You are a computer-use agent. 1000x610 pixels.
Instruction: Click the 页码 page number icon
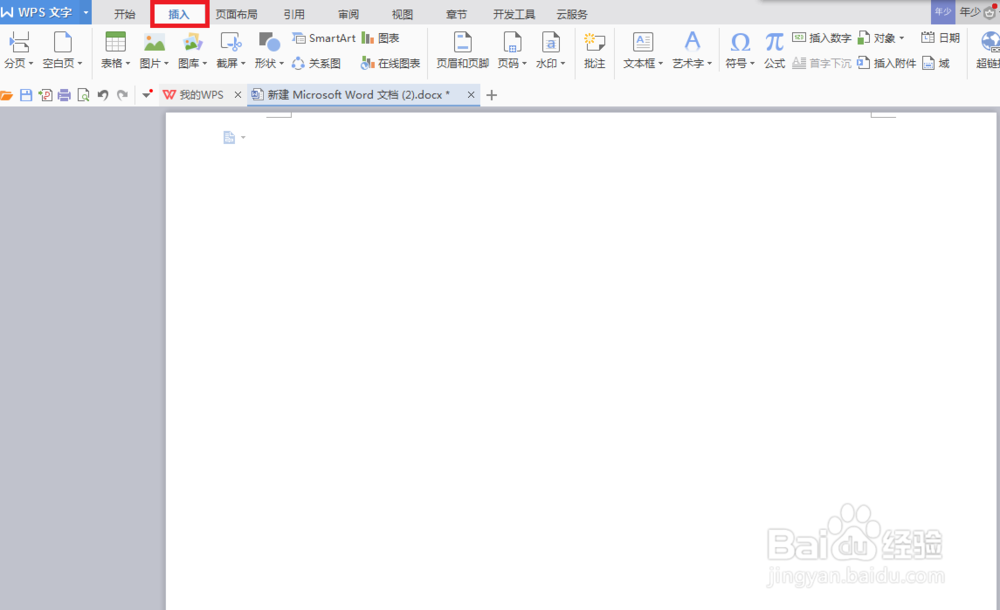pyautogui.click(x=512, y=42)
